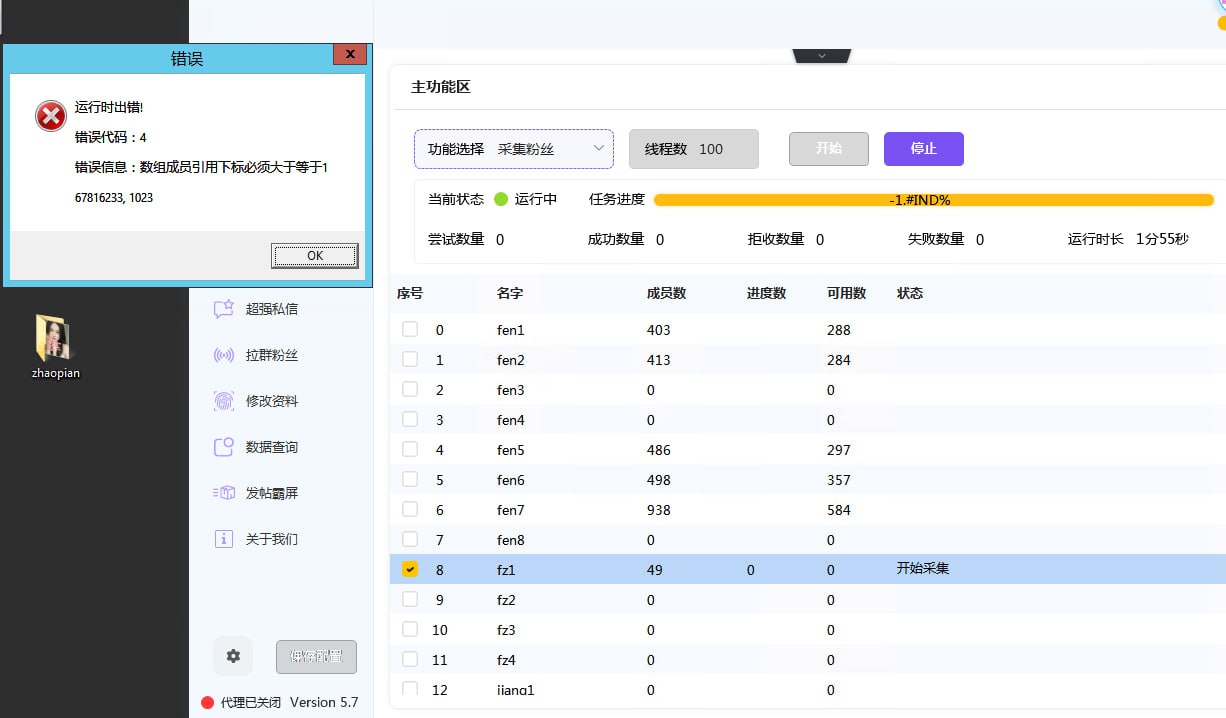
Task: Click the 拉群粉丝 broadcast icon
Action: click(x=224, y=355)
